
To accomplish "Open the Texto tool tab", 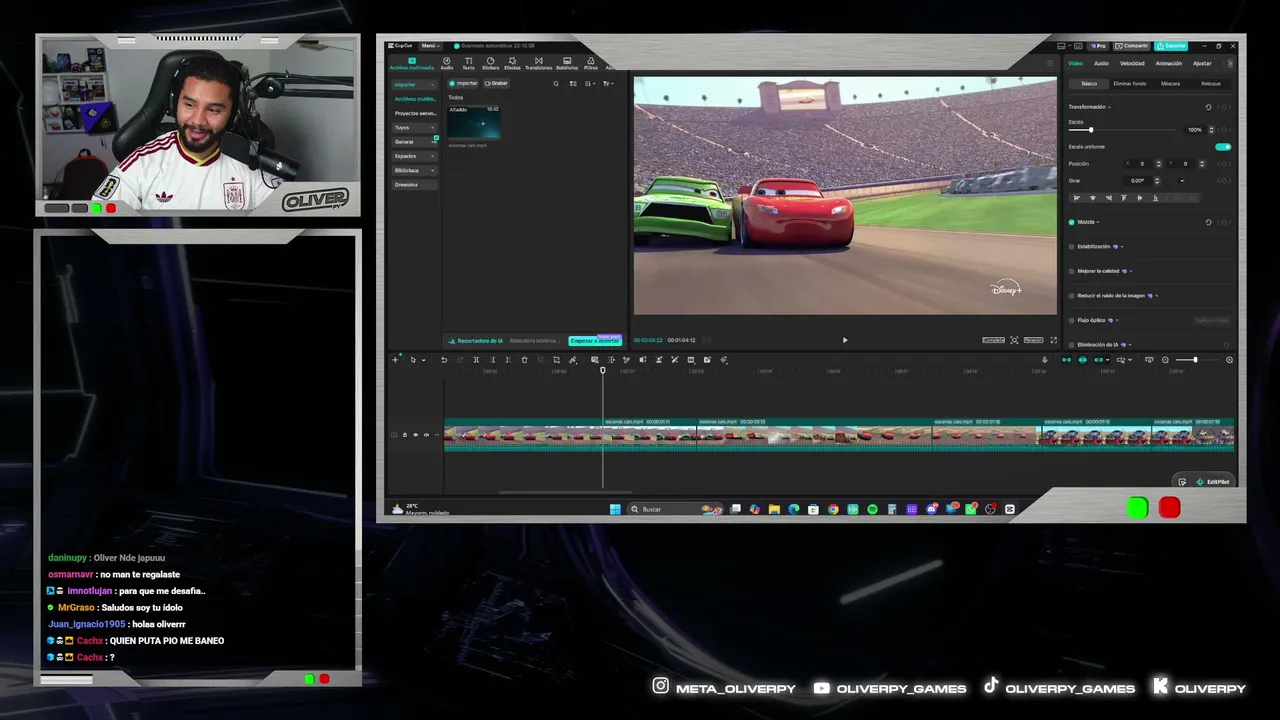I will point(468,63).
